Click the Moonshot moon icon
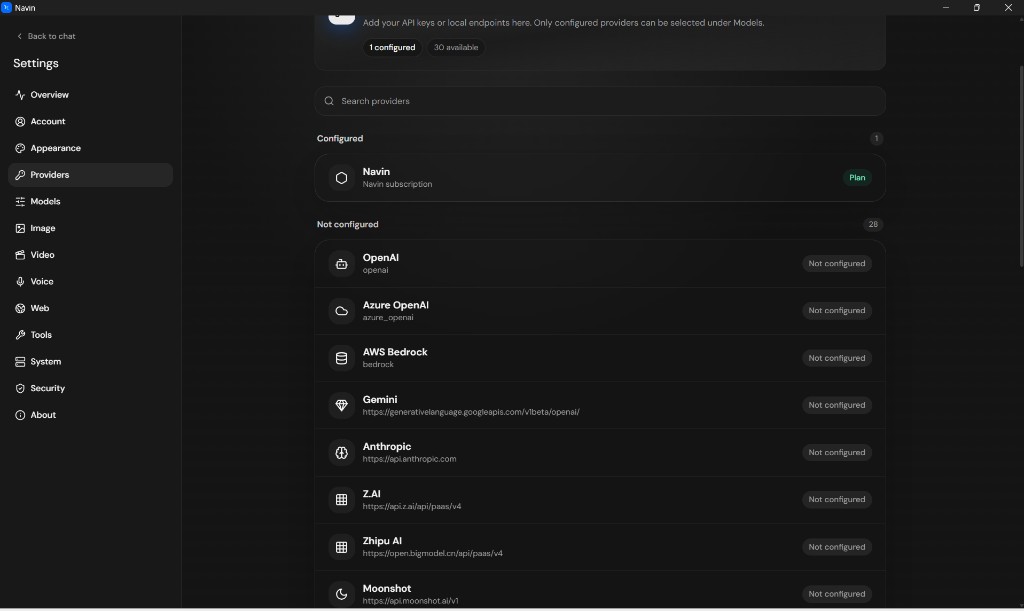Viewport: 1024px width, 611px height. point(342,594)
